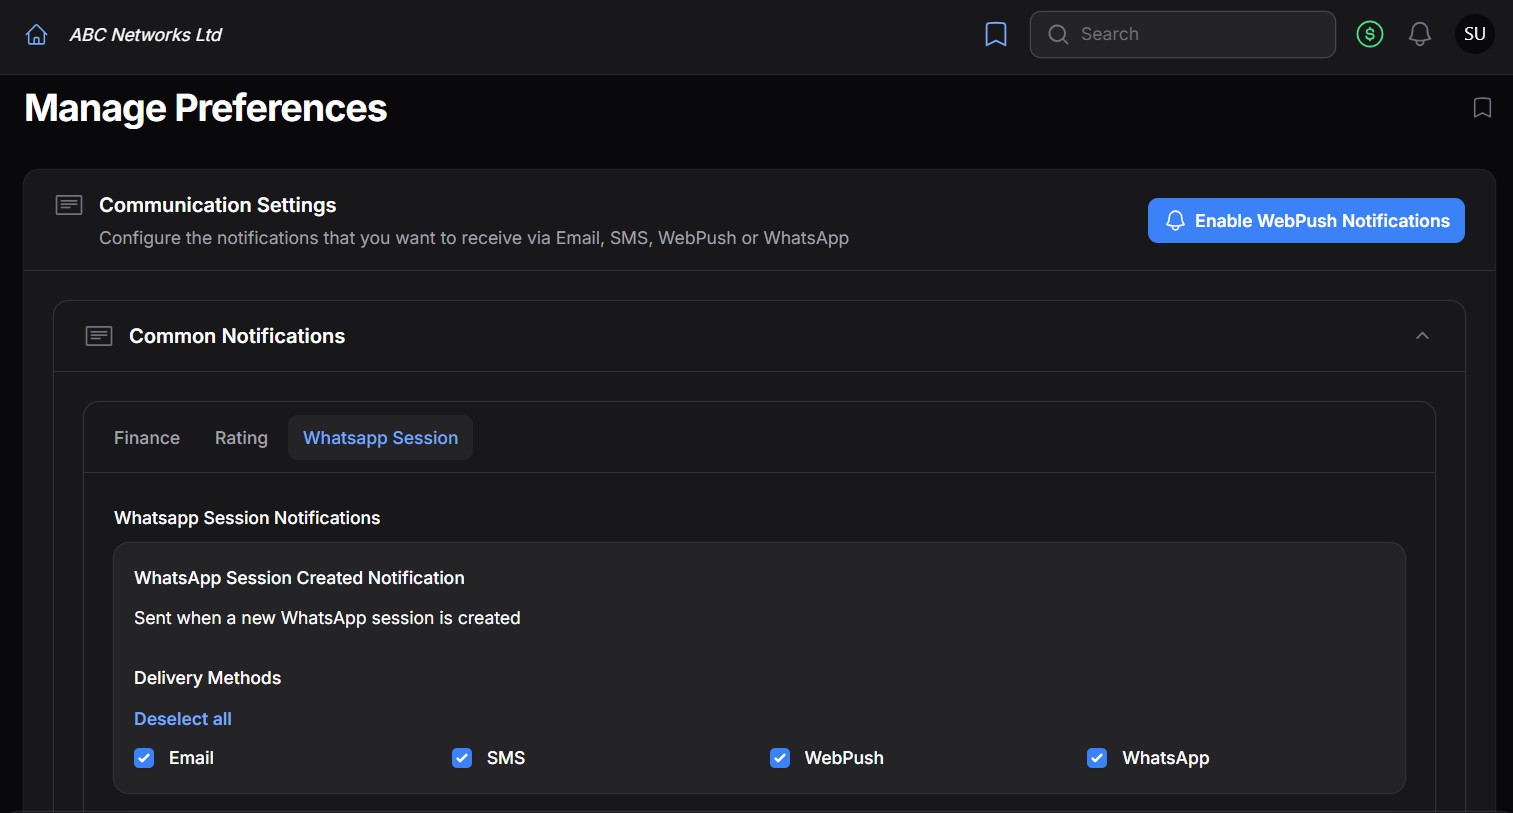Go to the home icon
Screen dimensions: 1513x813
36,35
